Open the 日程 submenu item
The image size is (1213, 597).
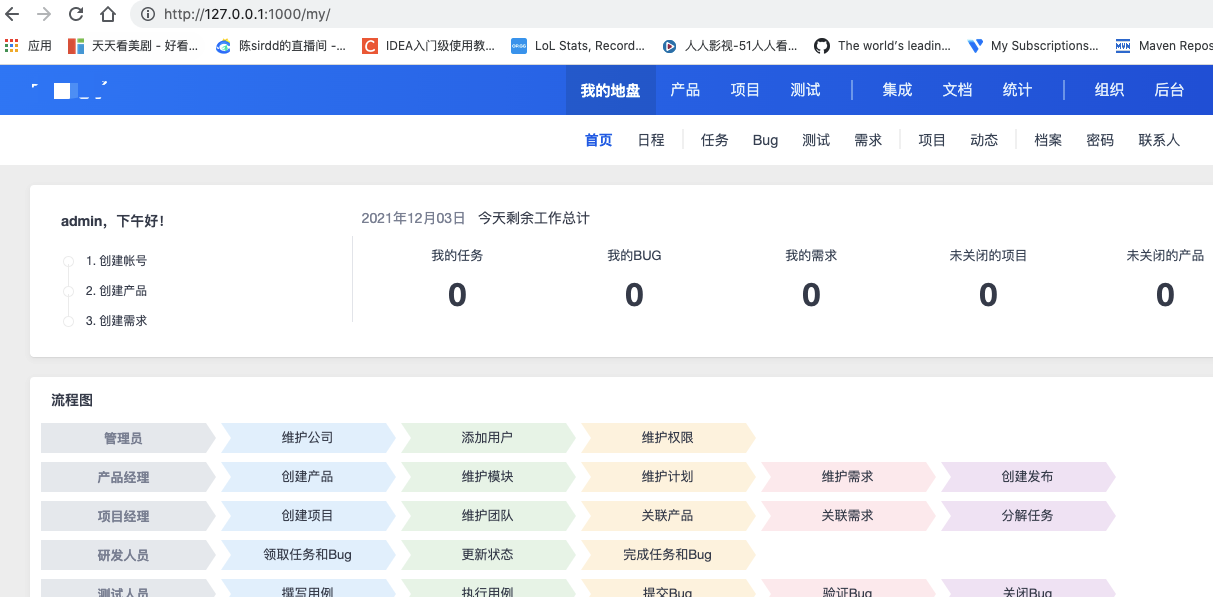point(651,140)
